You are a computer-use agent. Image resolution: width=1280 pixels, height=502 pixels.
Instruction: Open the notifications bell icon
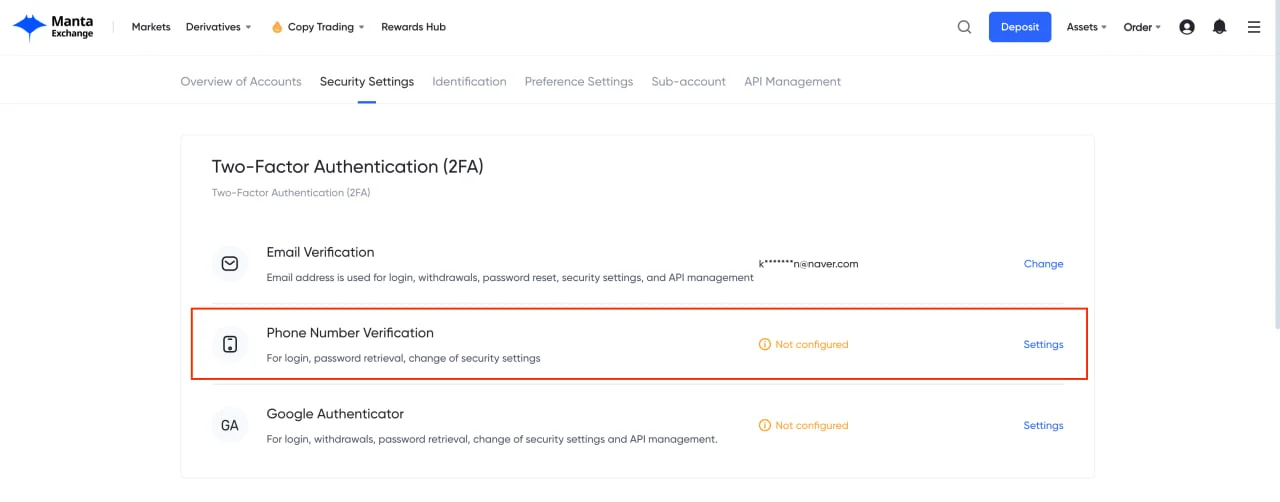click(x=1219, y=27)
